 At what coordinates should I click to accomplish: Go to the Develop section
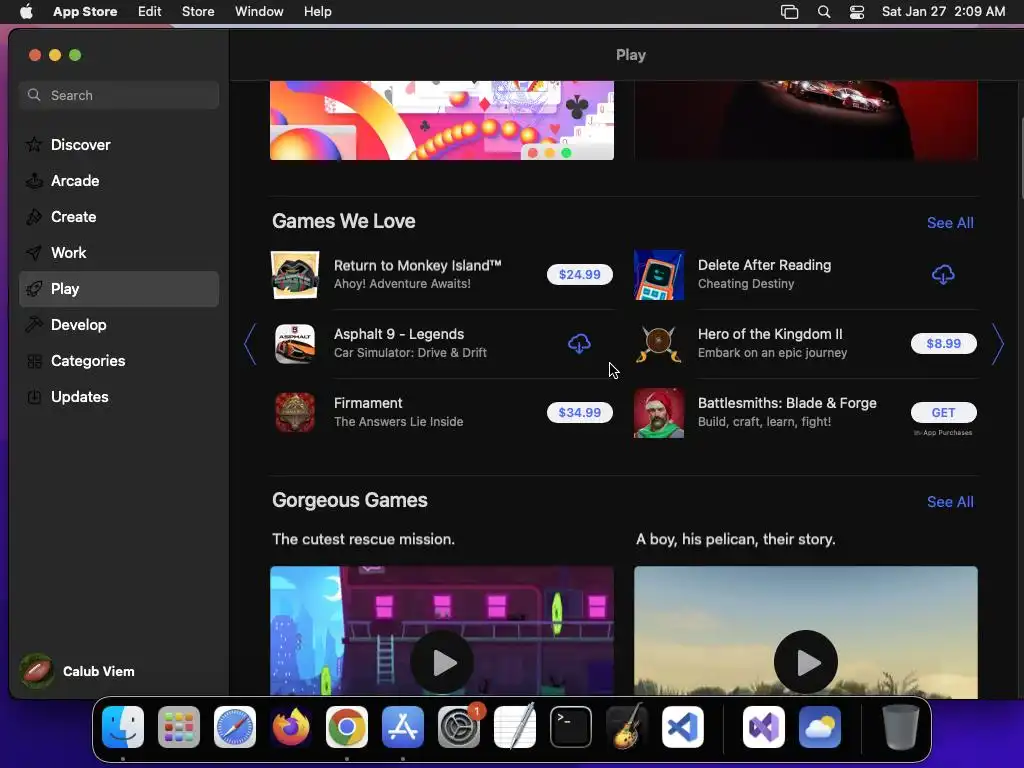coord(120,325)
